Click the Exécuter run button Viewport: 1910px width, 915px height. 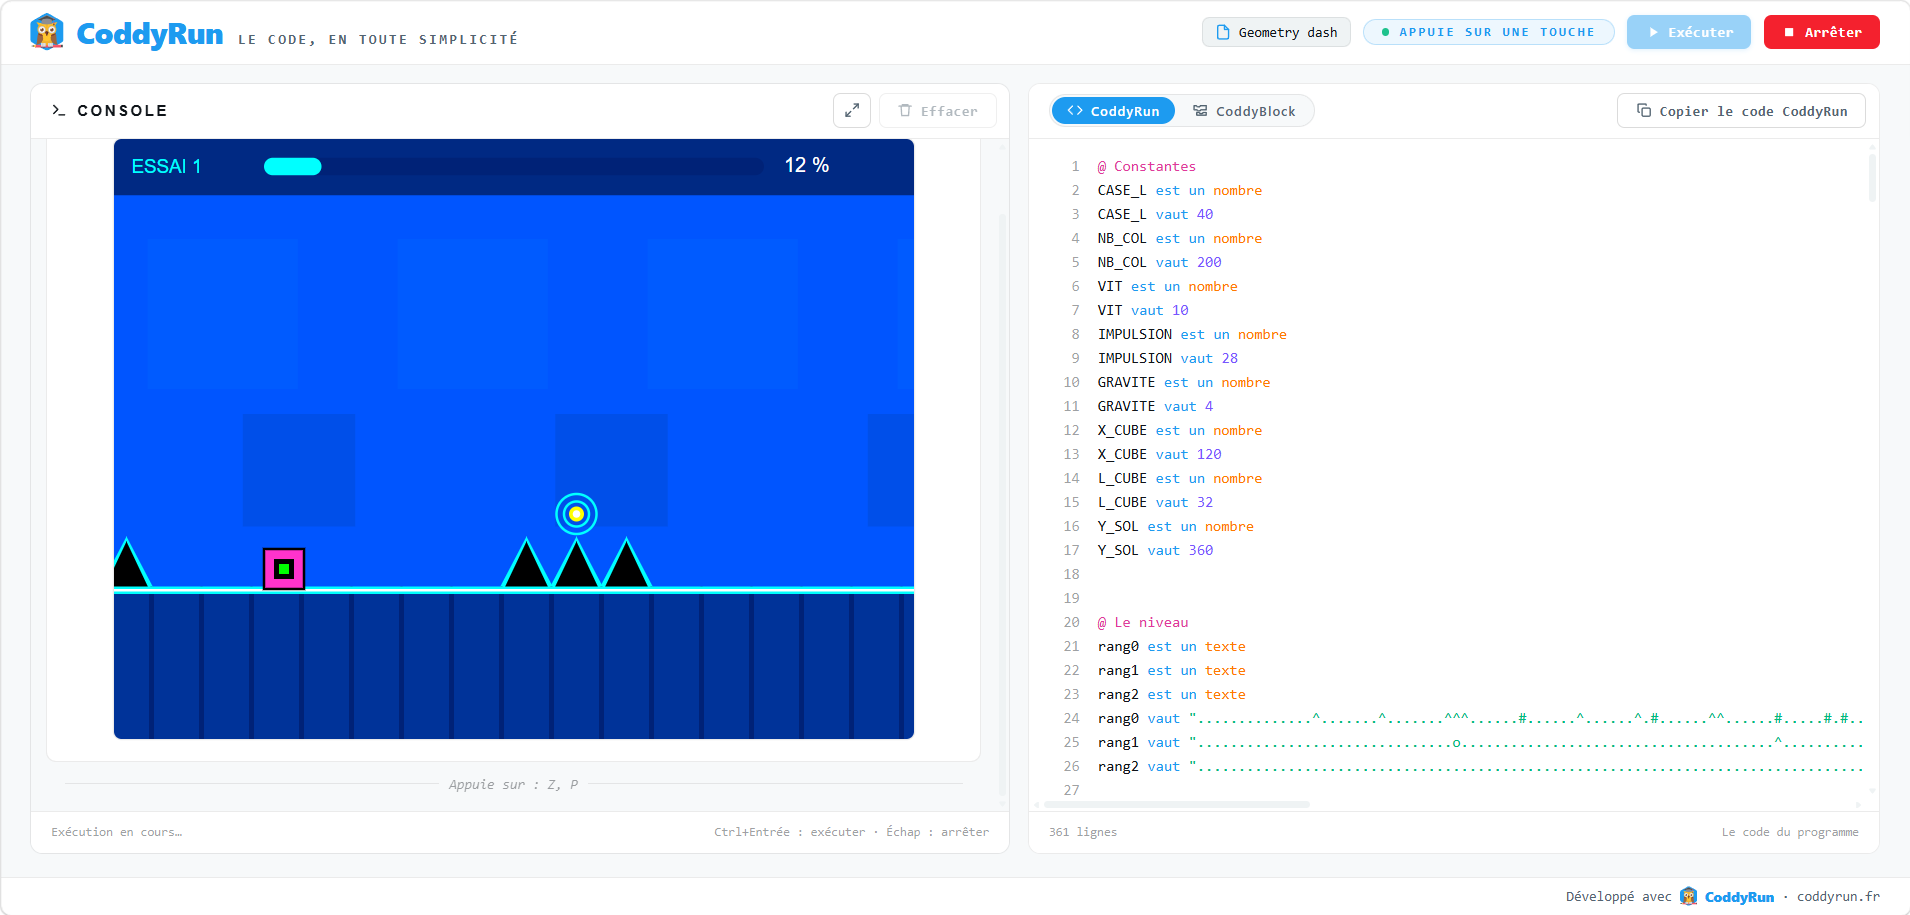pyautogui.click(x=1689, y=32)
